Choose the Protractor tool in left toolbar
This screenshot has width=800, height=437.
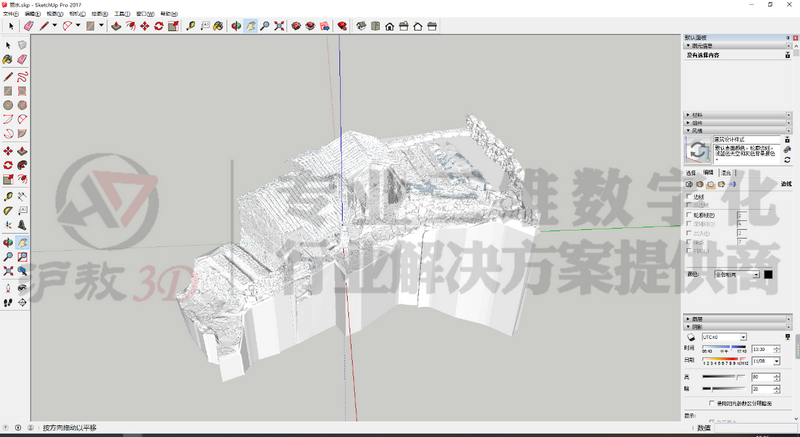[x=8, y=211]
